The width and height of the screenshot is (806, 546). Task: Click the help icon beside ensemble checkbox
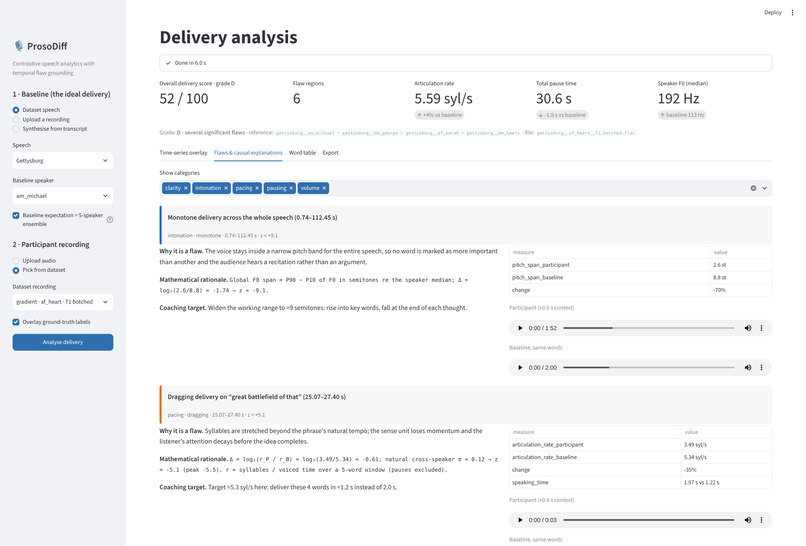(110, 220)
